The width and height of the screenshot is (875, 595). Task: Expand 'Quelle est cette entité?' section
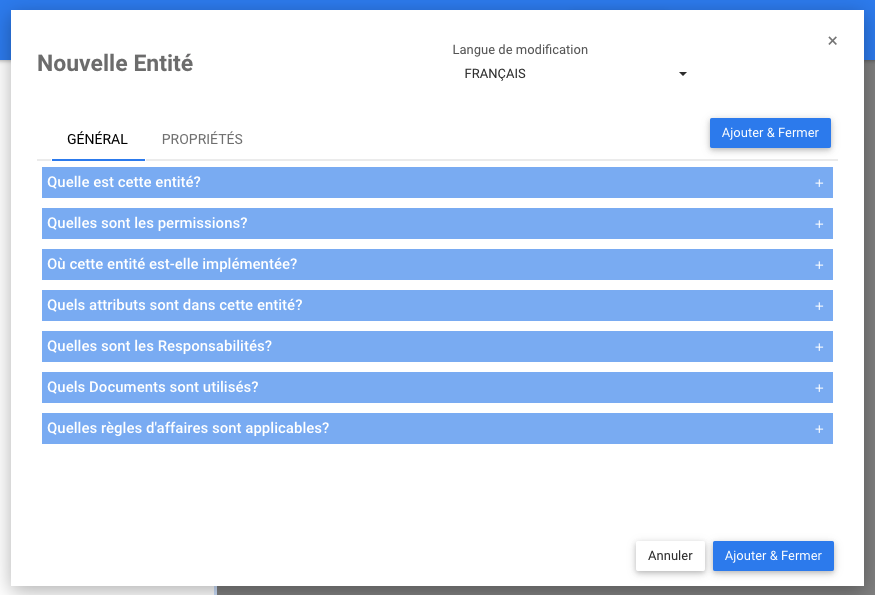[124, 183]
